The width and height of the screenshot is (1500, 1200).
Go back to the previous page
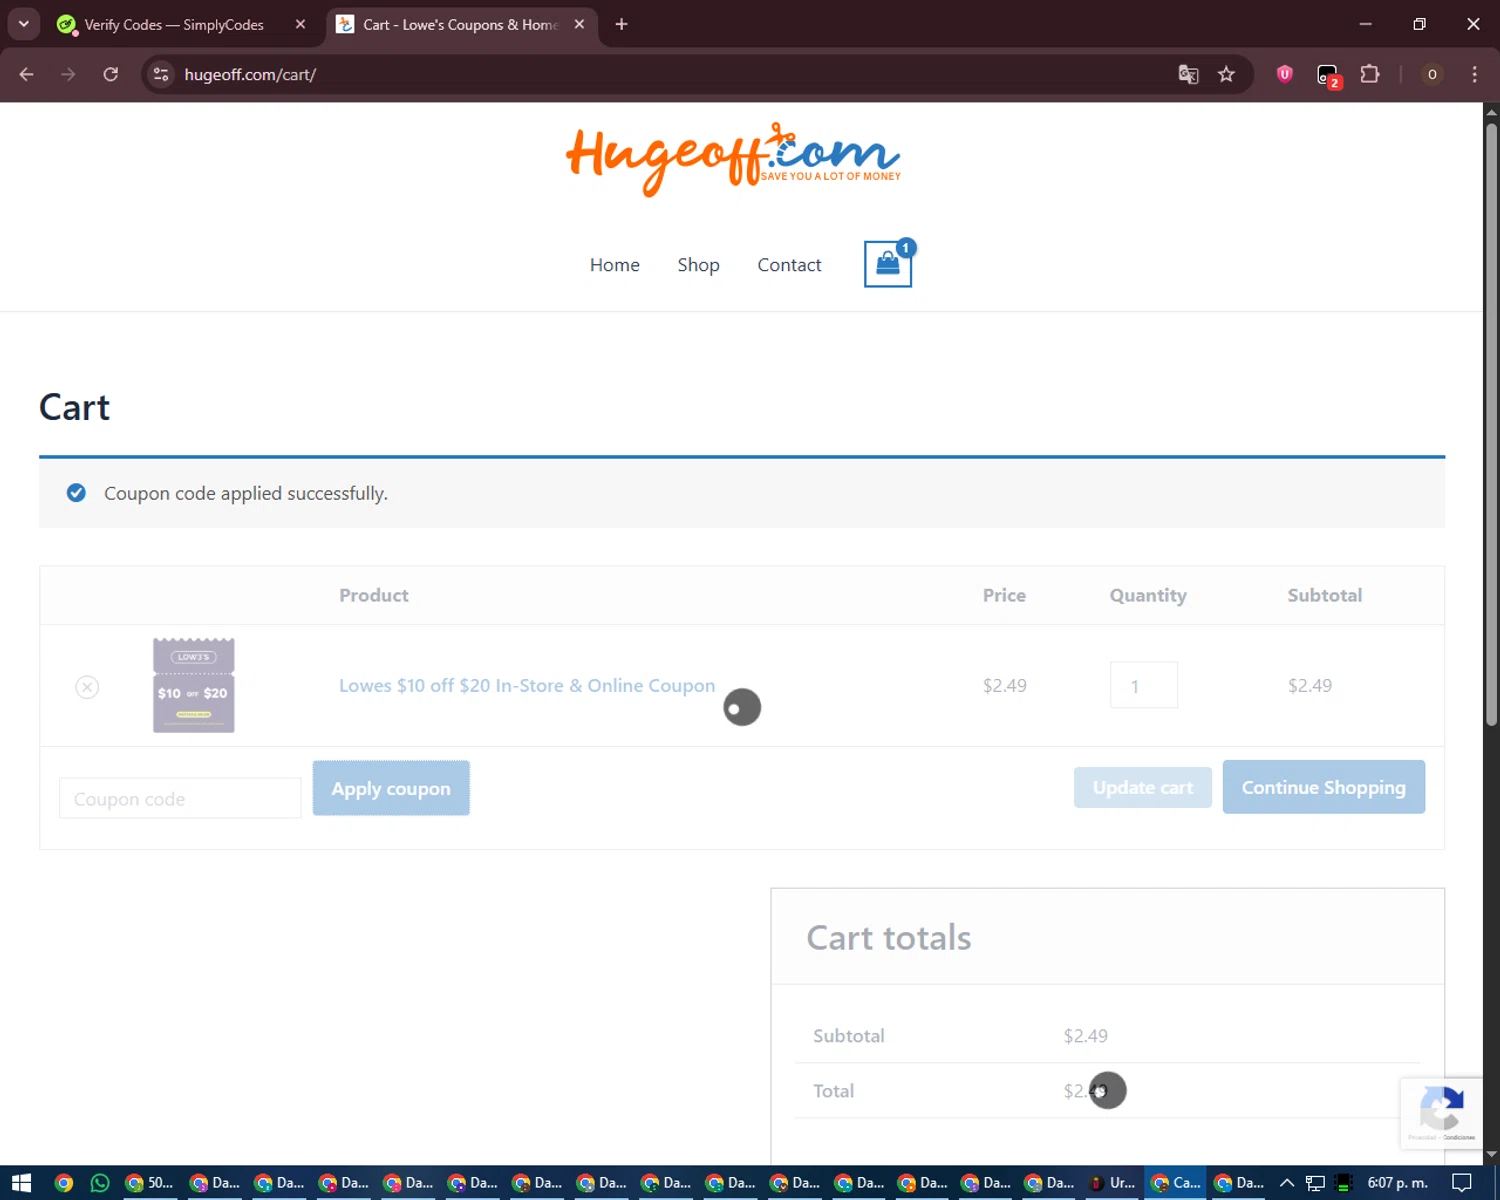pyautogui.click(x=27, y=74)
